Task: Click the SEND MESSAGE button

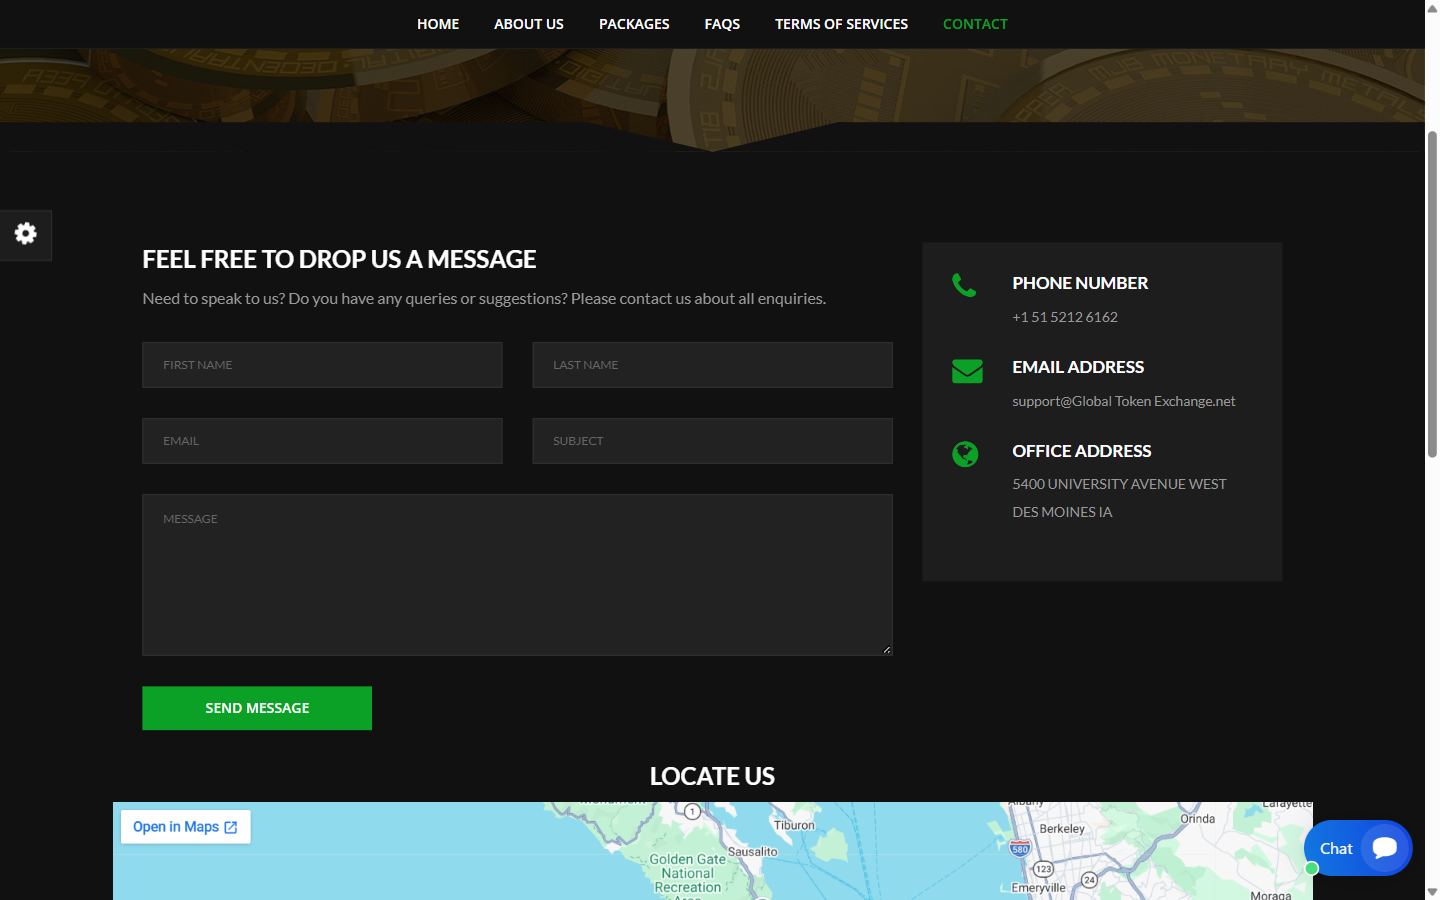Action: click(x=257, y=708)
